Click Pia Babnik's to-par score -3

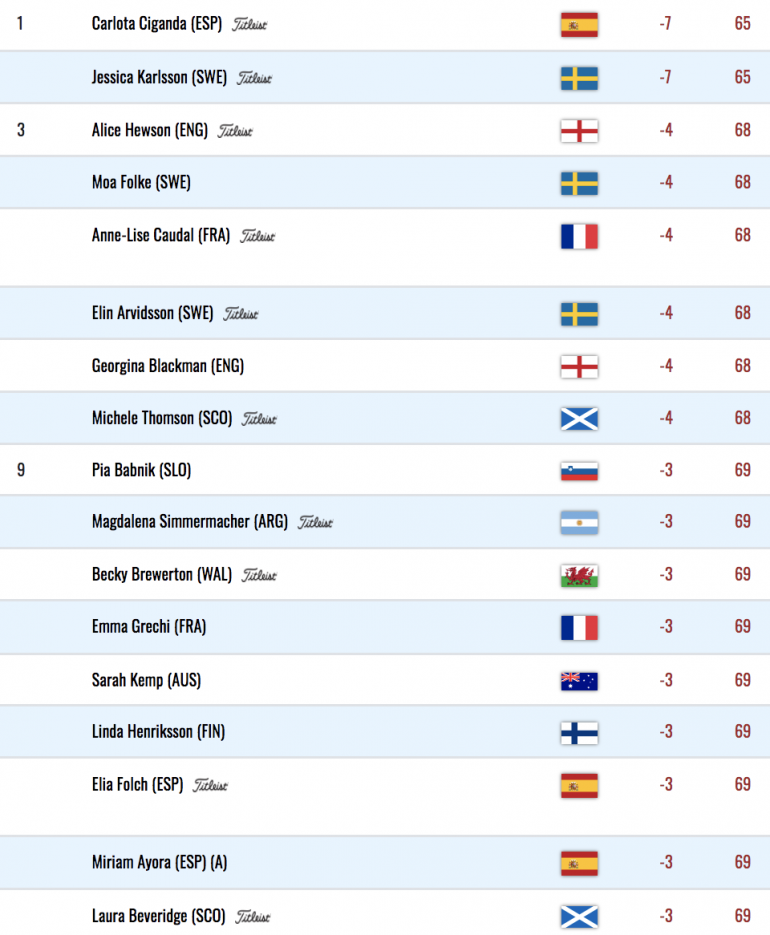coord(666,470)
